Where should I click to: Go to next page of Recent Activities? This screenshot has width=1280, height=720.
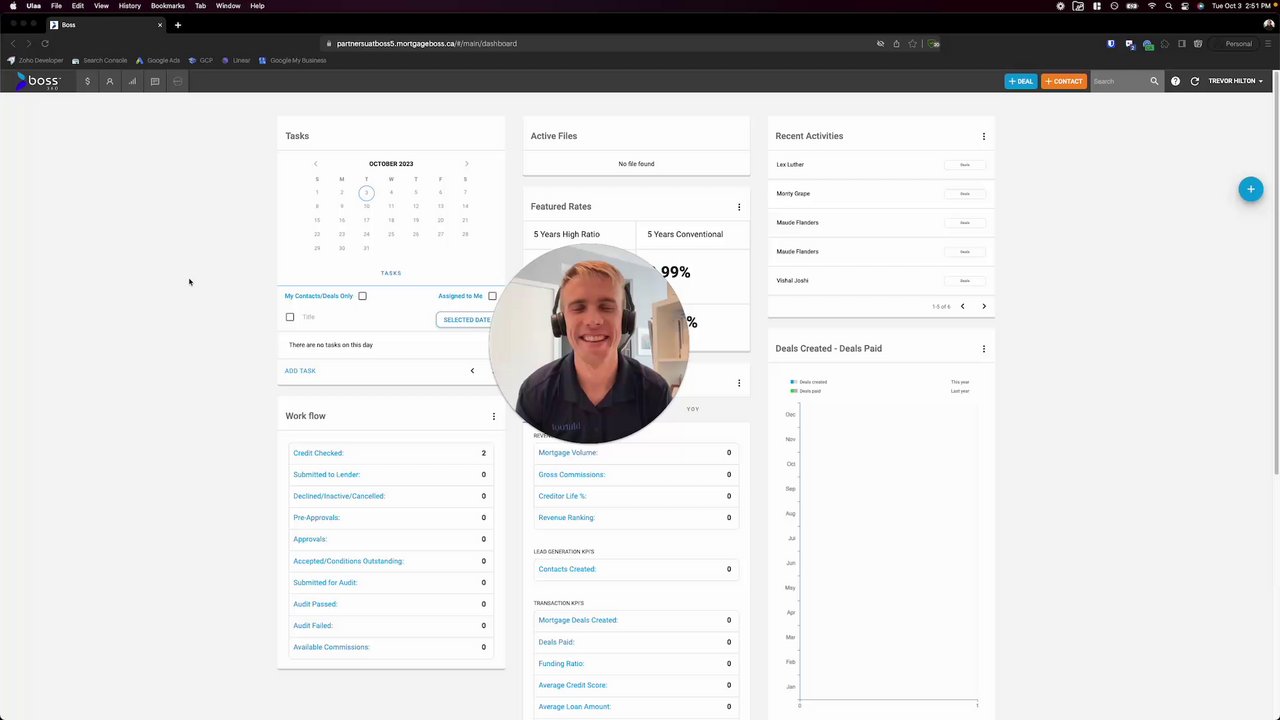tap(984, 307)
